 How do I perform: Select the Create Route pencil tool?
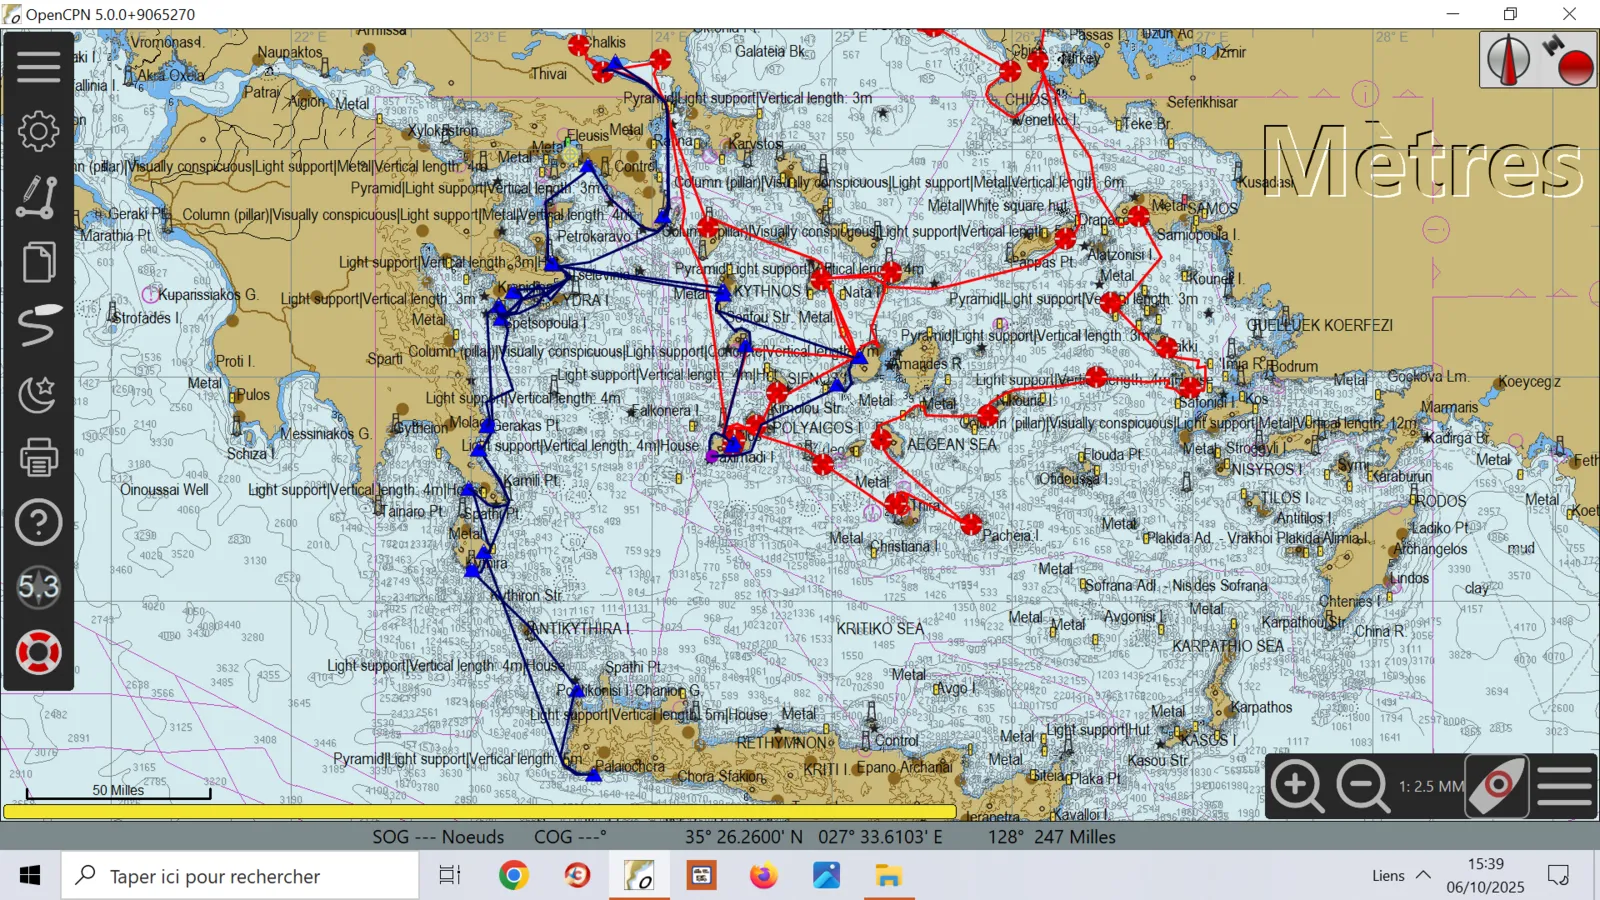pyautogui.click(x=38, y=197)
